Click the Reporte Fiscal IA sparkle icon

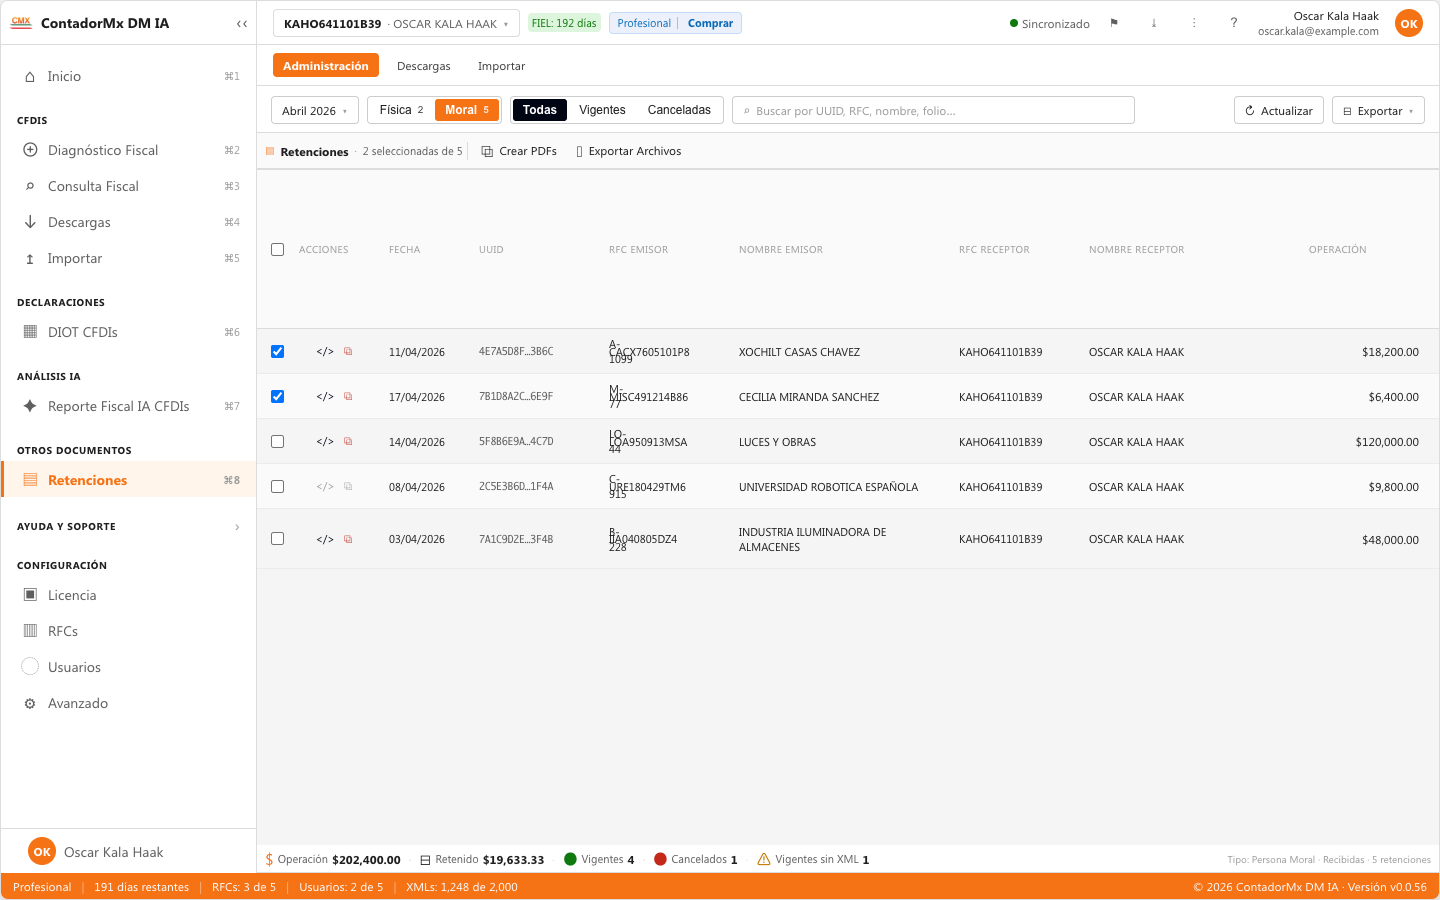30,406
